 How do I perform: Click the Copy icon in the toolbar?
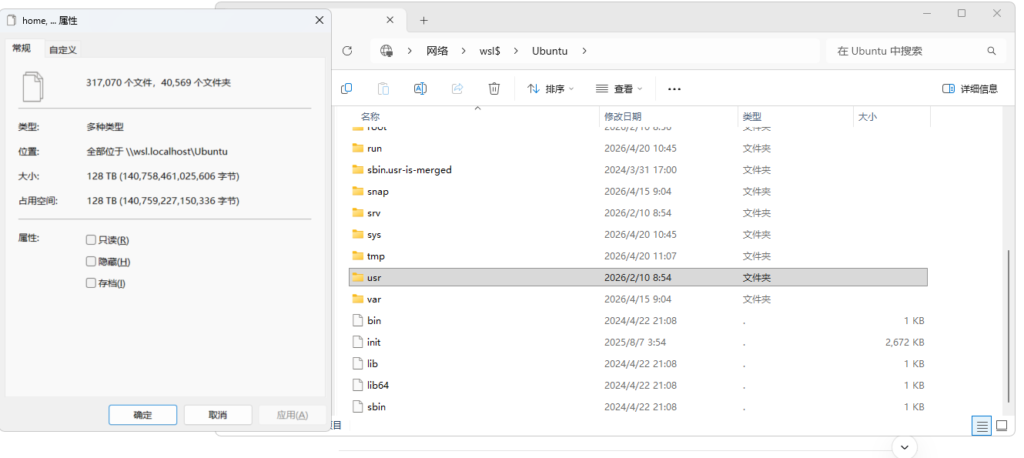pos(346,89)
